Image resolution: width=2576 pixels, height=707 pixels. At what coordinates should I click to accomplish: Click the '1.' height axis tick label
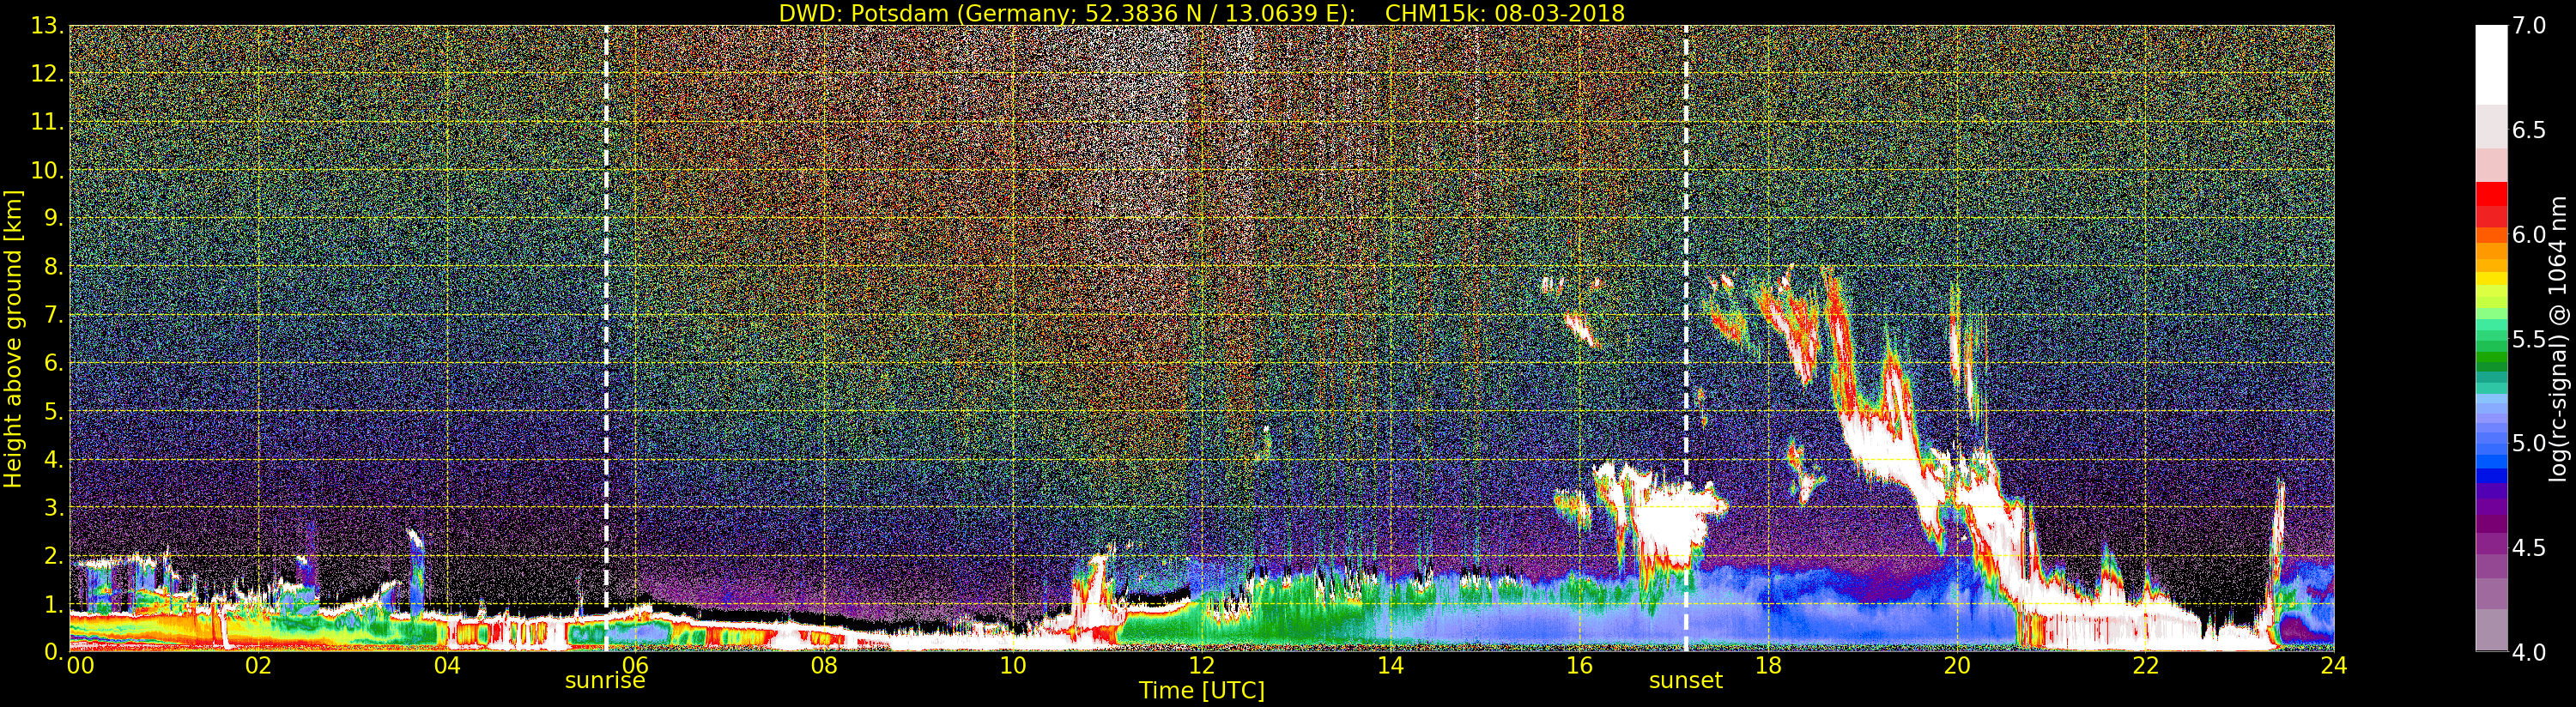(x=53, y=604)
